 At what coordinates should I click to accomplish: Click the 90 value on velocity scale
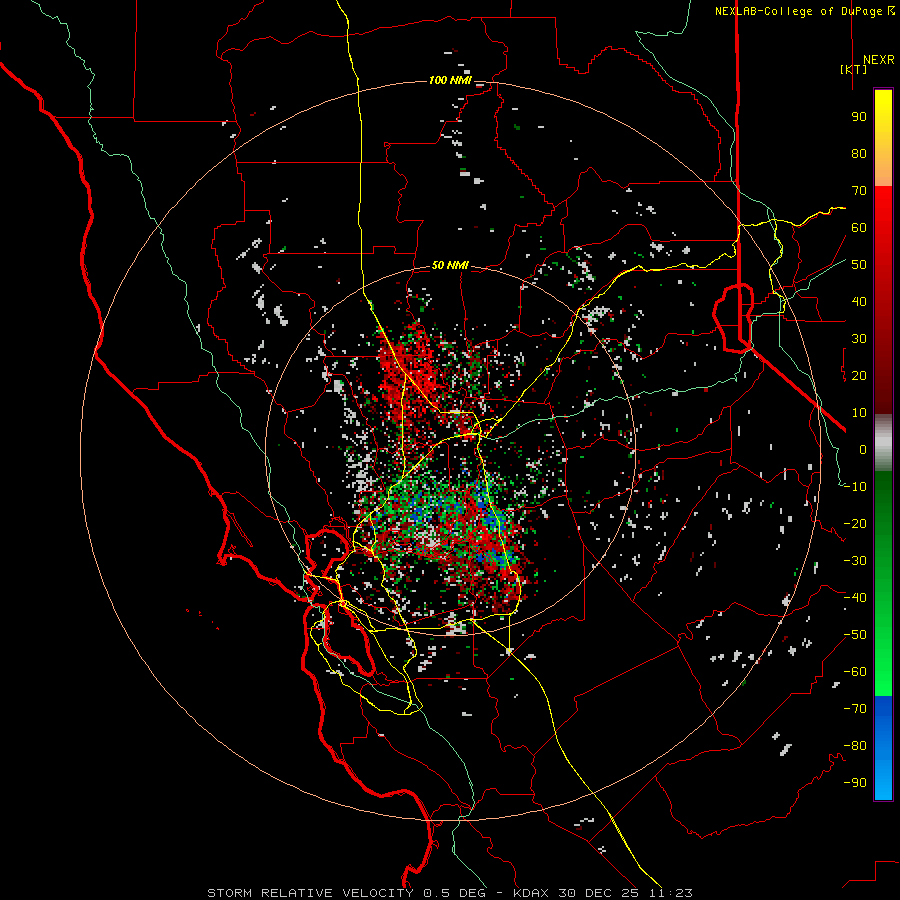[x=859, y=117]
